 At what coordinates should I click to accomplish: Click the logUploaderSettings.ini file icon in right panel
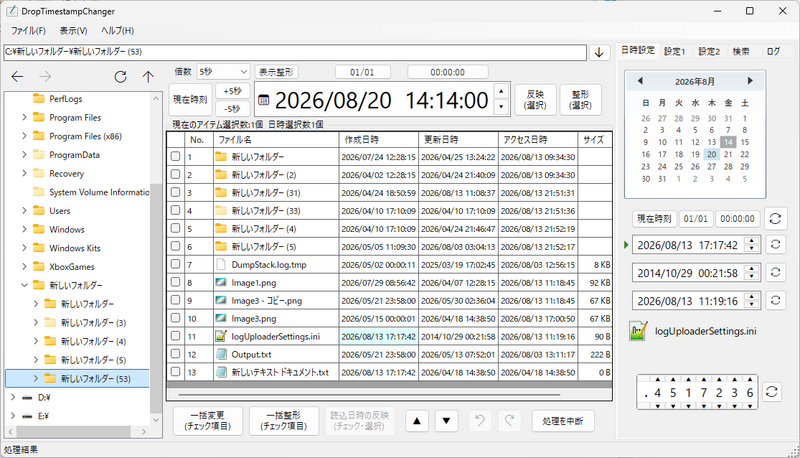638,331
